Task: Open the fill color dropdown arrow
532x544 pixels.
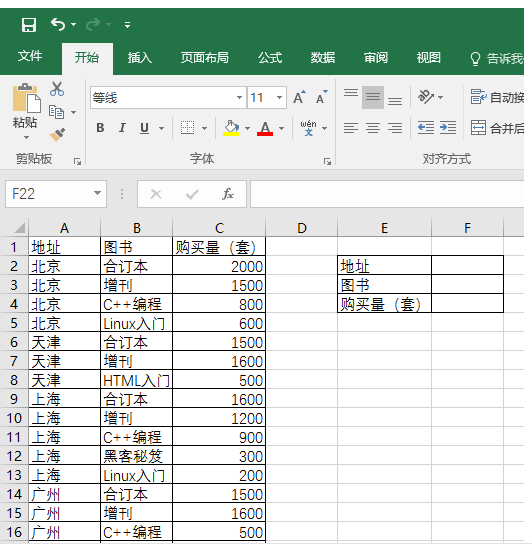Action: 247,128
